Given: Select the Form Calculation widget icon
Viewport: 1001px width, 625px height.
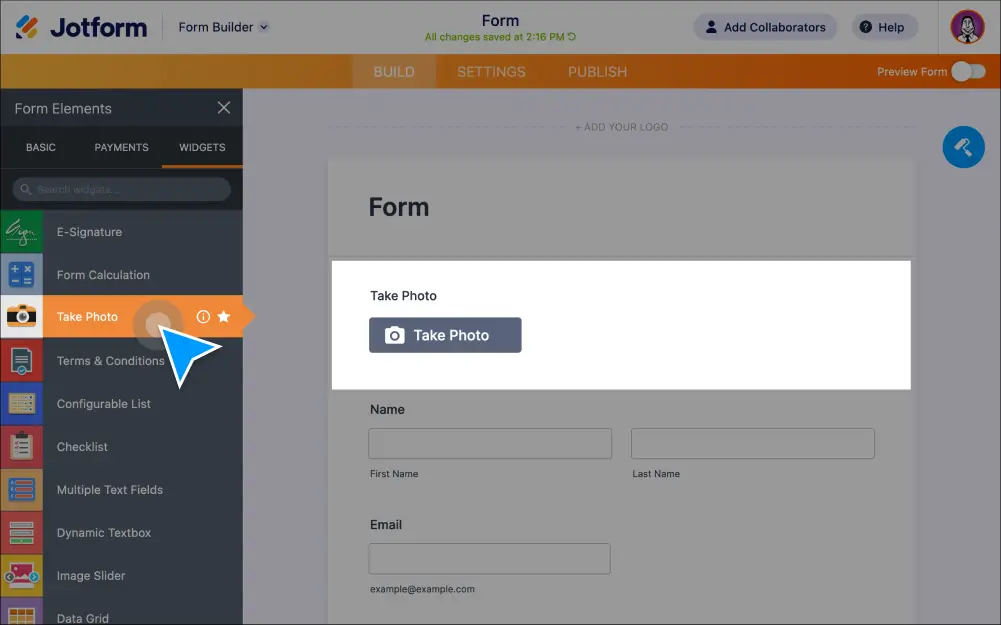Looking at the screenshot, I should (x=21, y=275).
